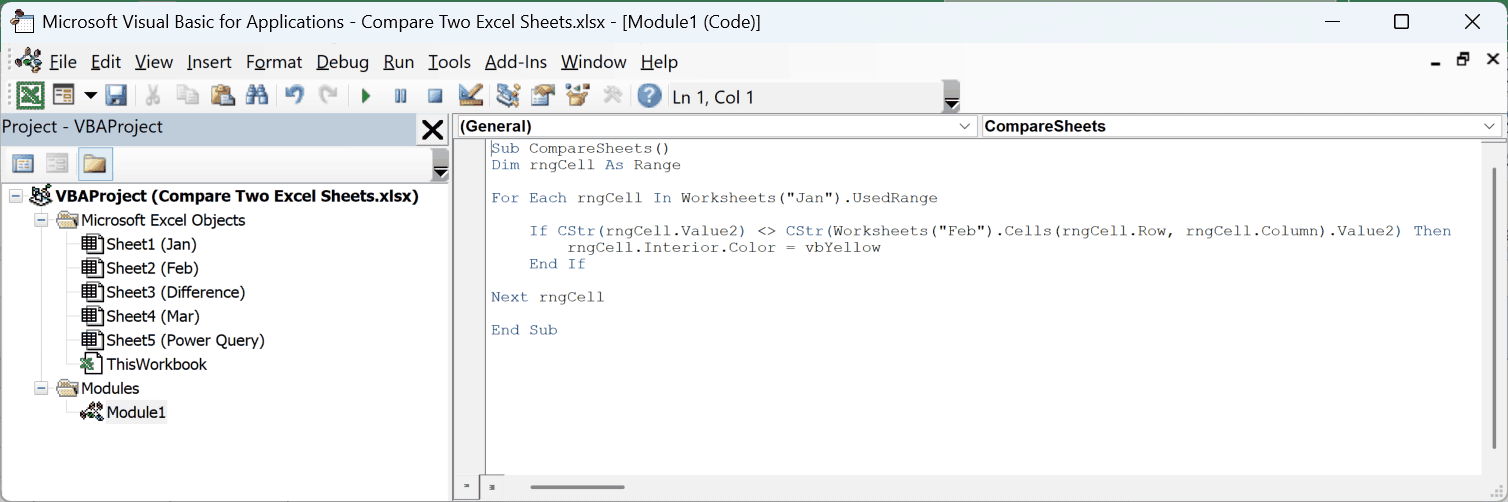Switch back to Microsoft Excel view
Image resolution: width=1508 pixels, height=502 pixels.
(x=31, y=96)
